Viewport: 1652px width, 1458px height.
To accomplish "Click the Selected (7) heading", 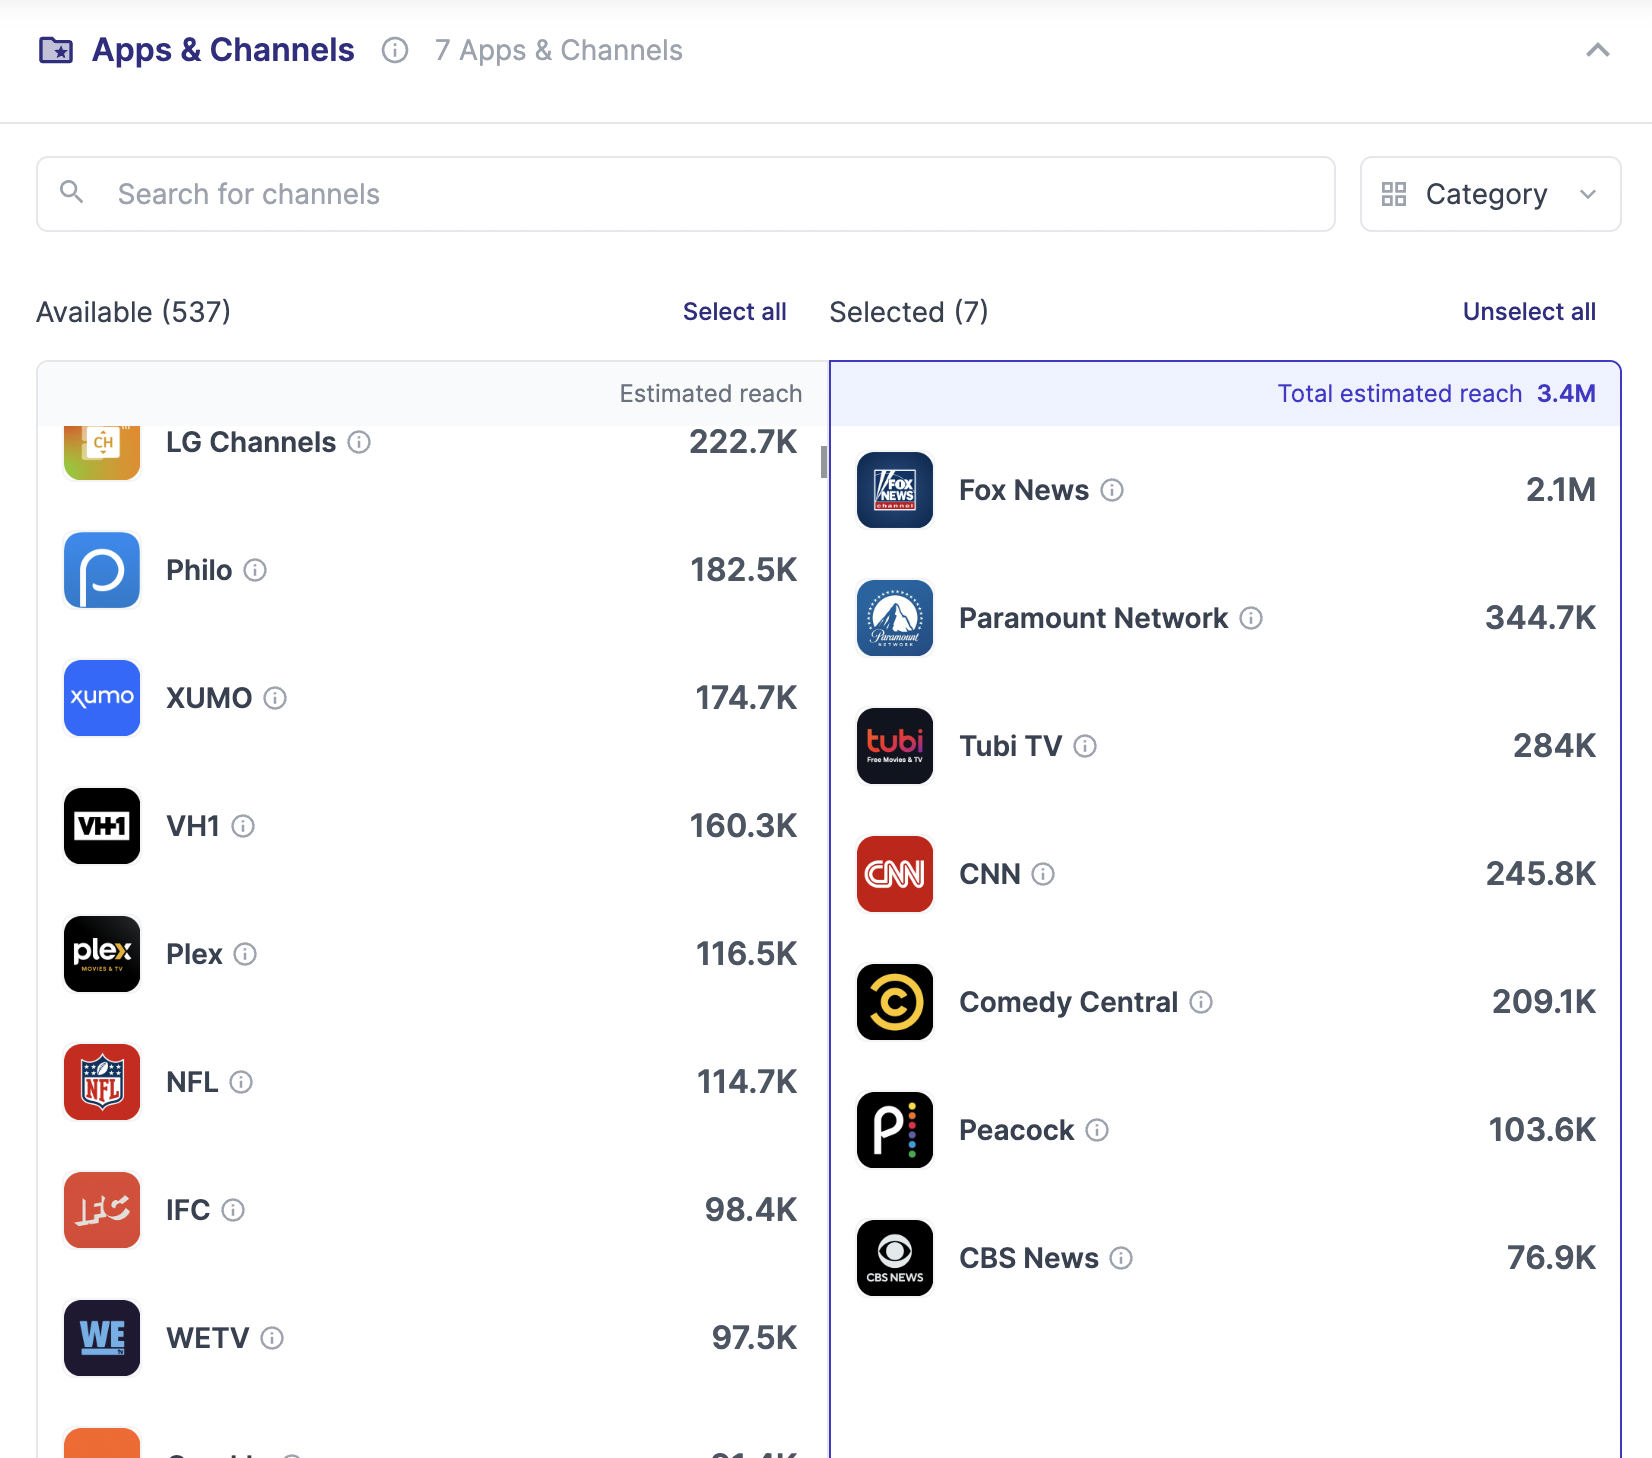I will [909, 312].
